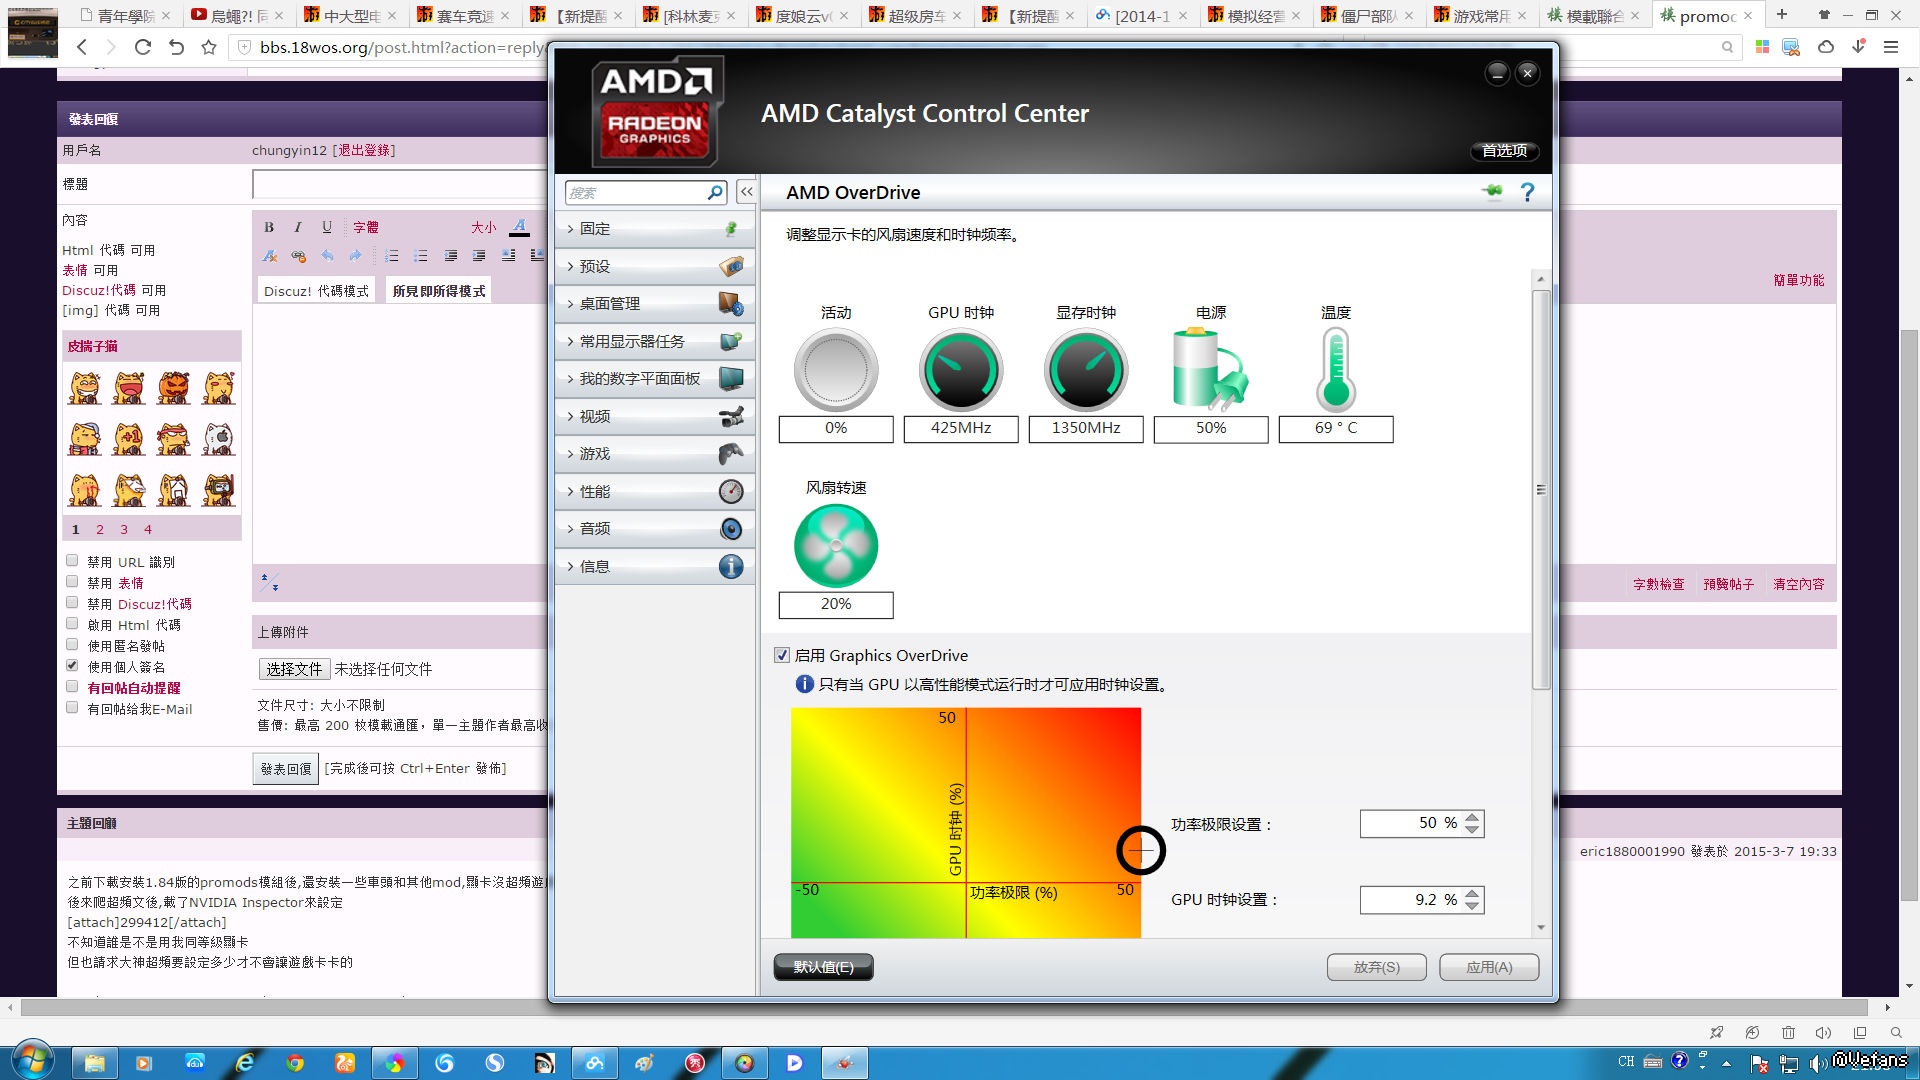Uncheck Enable Graphics OverDrive (启用 Graphics OverDrive) checkbox
Screen dimensions: 1920x1080
pyautogui.click(x=782, y=655)
